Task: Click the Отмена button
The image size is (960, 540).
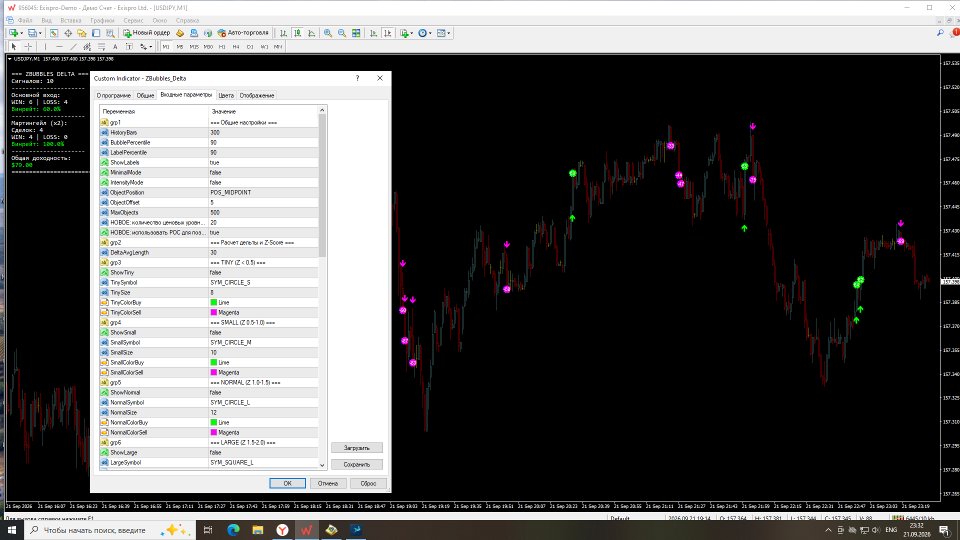Action: [x=328, y=483]
